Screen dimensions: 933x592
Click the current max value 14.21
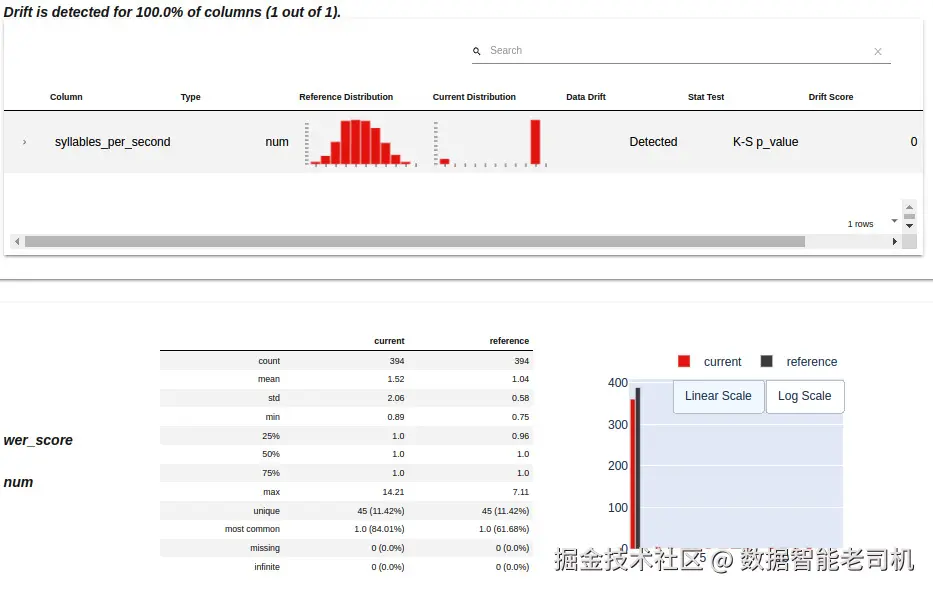tap(393, 492)
